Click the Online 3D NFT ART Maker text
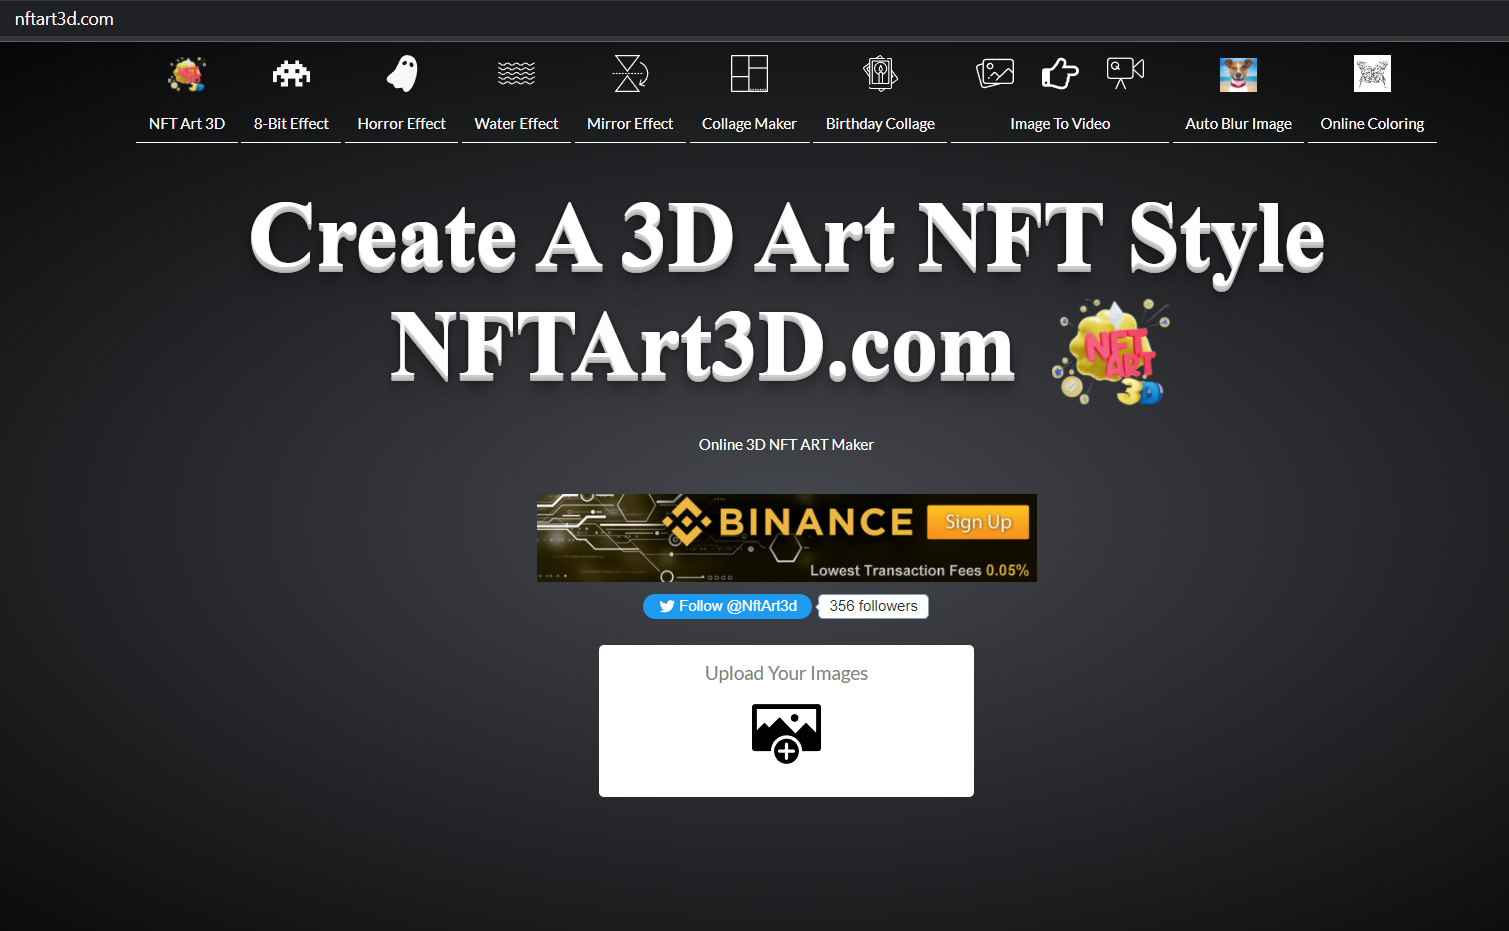Image resolution: width=1509 pixels, height=931 pixels. point(786,445)
